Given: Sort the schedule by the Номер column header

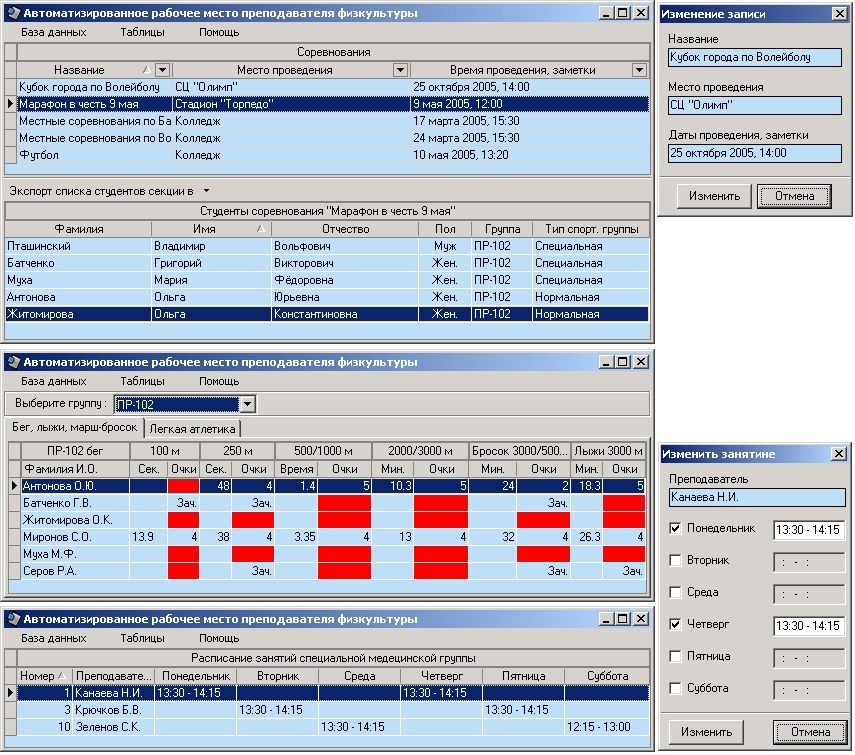Looking at the screenshot, I should [x=44, y=676].
